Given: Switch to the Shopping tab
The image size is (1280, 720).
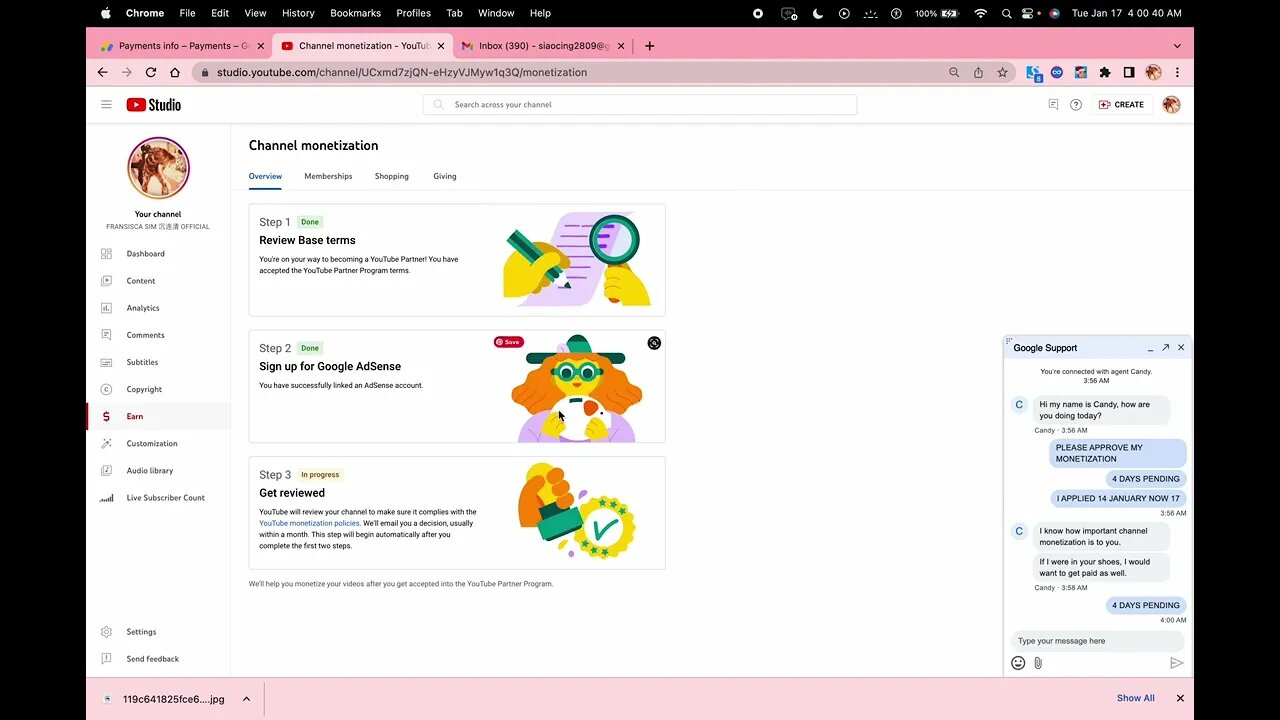Looking at the screenshot, I should 392,176.
